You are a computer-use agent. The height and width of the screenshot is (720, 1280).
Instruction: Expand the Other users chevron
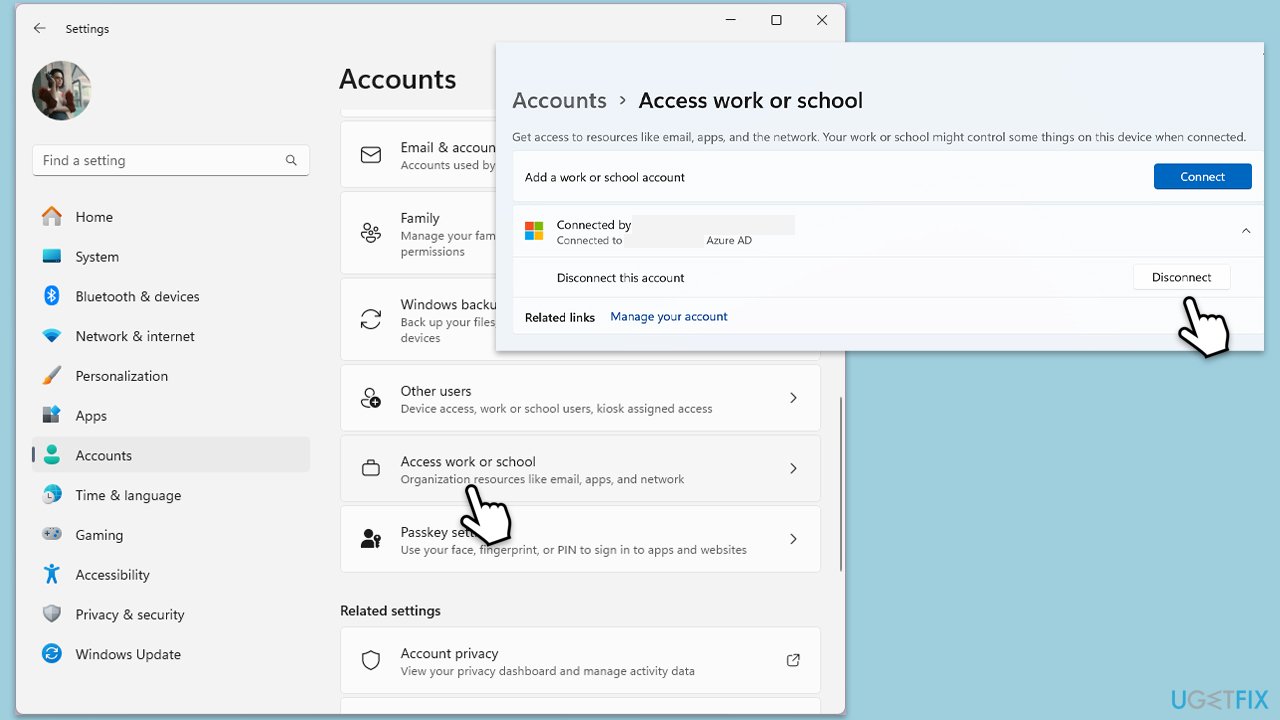tap(793, 398)
